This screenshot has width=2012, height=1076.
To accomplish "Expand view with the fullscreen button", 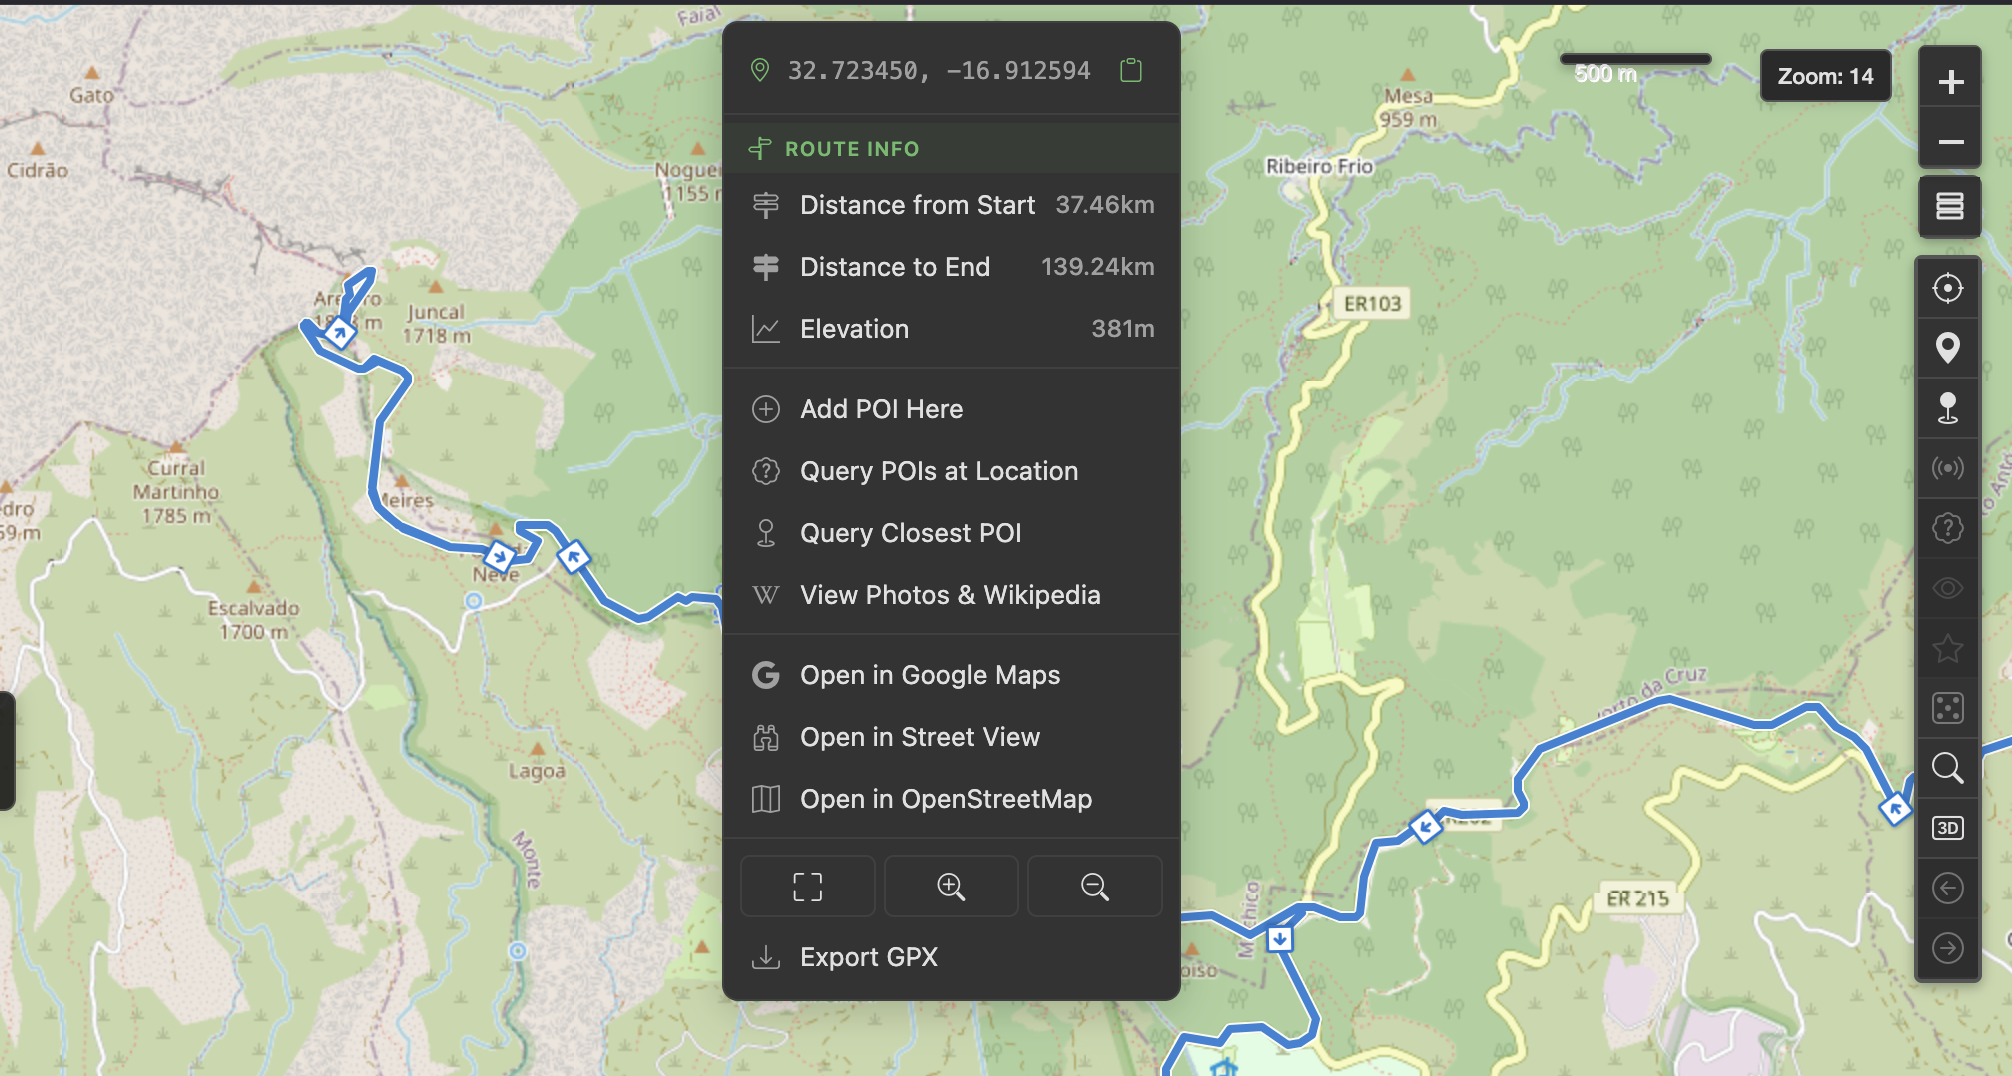I will pyautogui.click(x=807, y=886).
